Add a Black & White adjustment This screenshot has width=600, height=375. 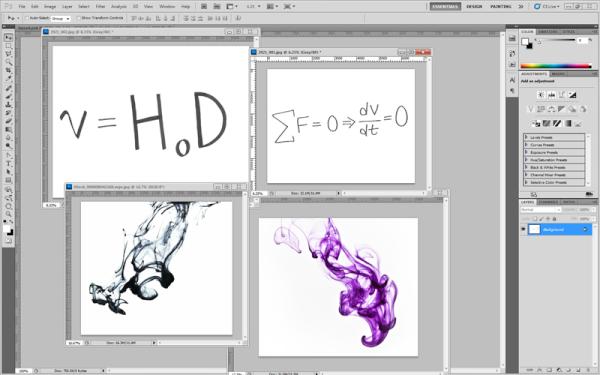(x=561, y=109)
